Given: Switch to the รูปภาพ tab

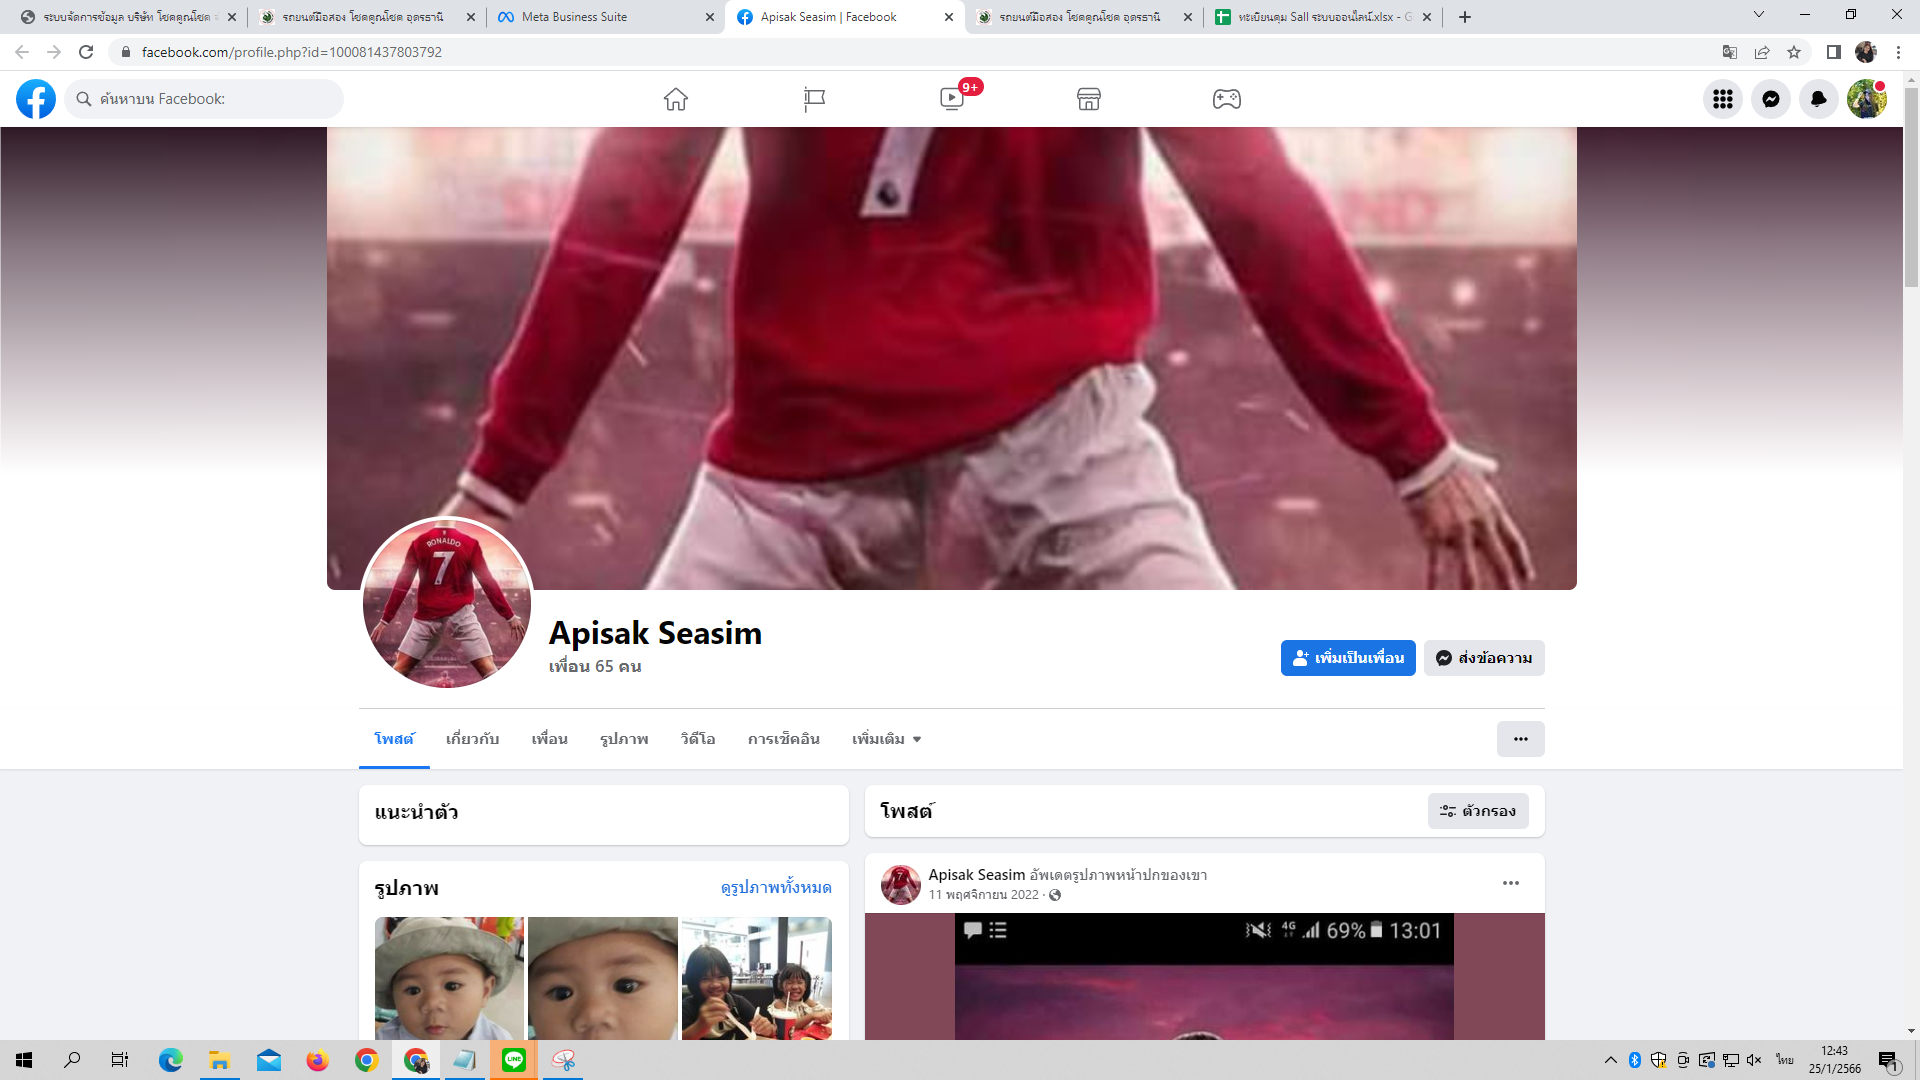Looking at the screenshot, I should [x=624, y=739].
